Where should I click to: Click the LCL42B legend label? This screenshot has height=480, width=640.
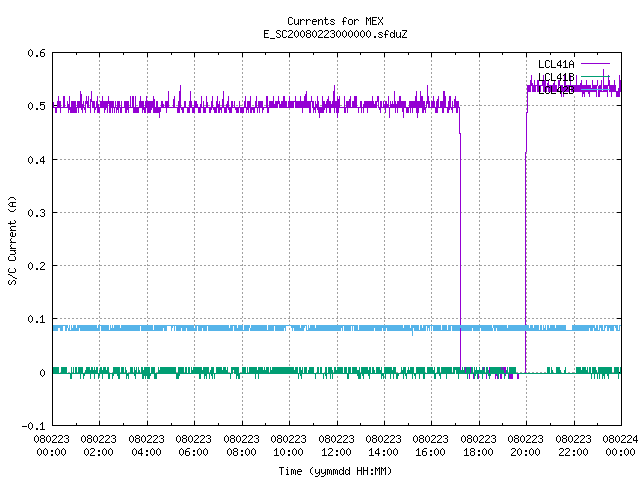[556, 90]
